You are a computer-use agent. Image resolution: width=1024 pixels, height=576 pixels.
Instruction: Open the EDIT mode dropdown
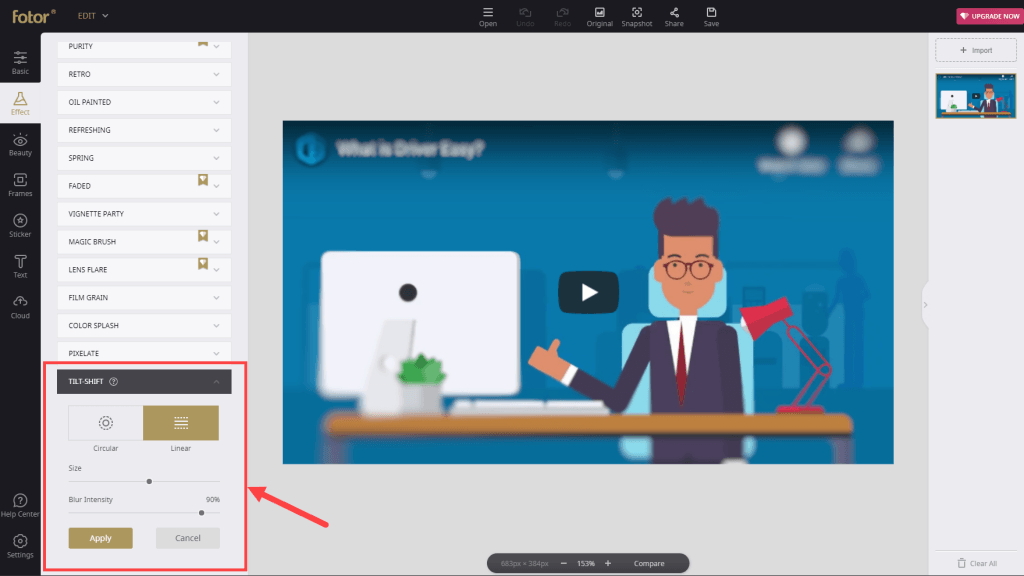tap(93, 16)
